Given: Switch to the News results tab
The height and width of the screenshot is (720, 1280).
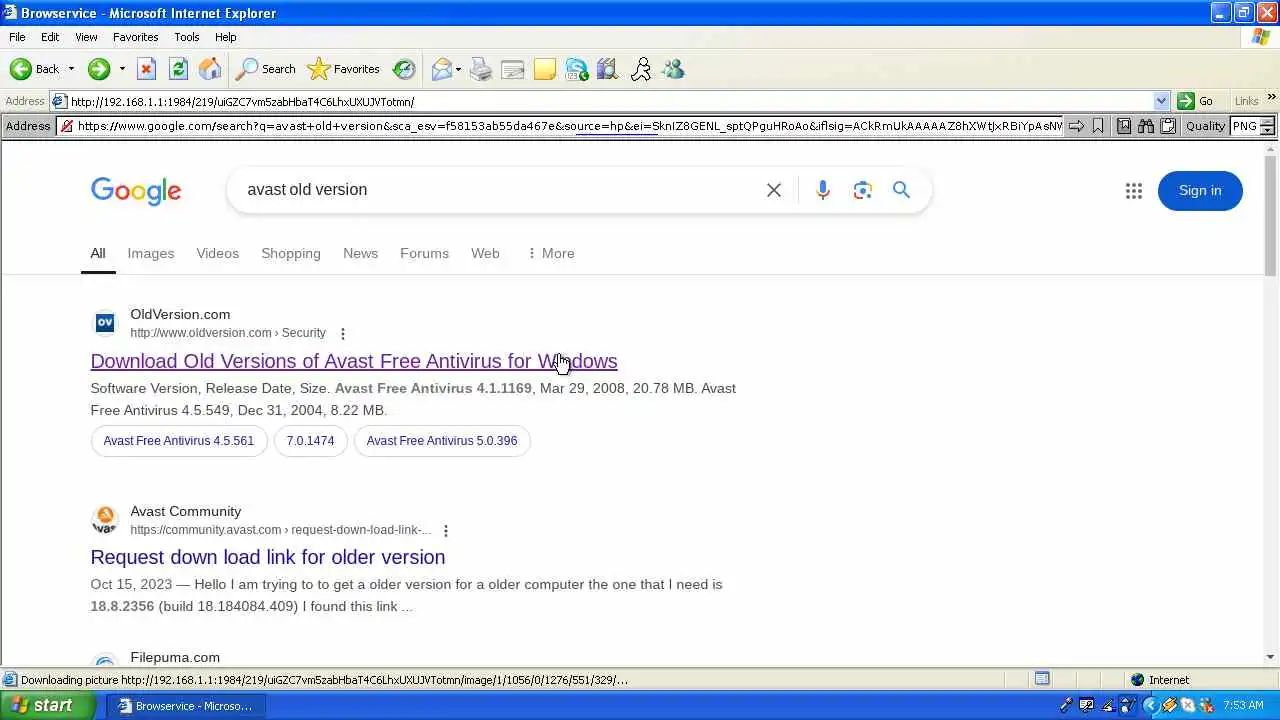Looking at the screenshot, I should pyautogui.click(x=361, y=253).
